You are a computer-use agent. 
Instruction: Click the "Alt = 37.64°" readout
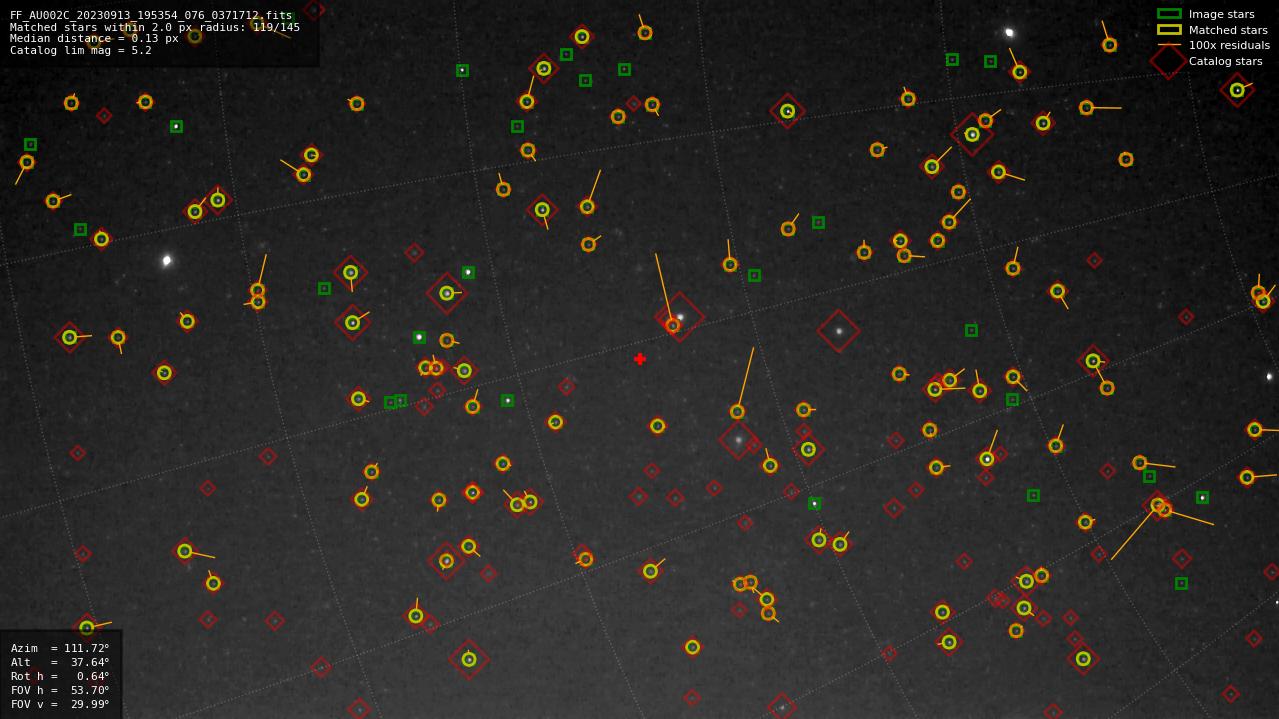[x=60, y=662]
